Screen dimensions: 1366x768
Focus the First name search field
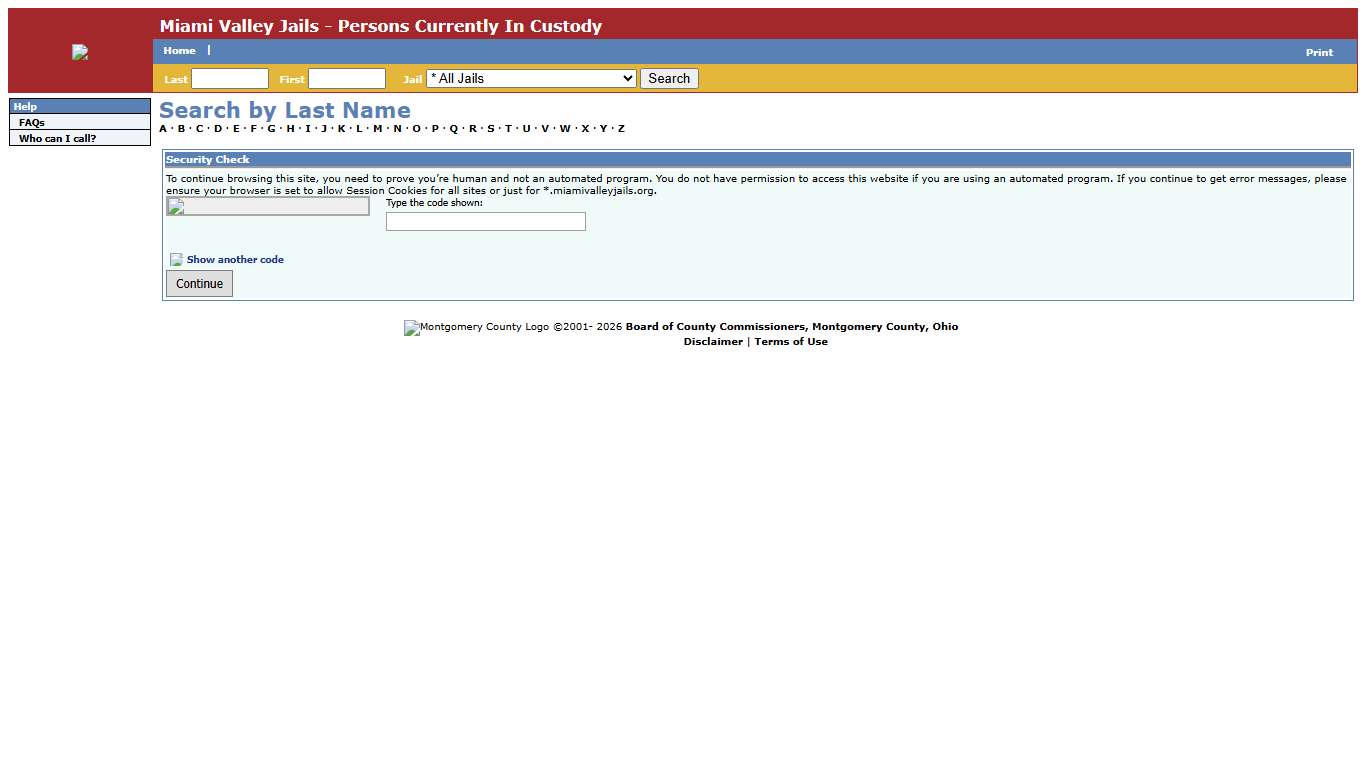(347, 79)
